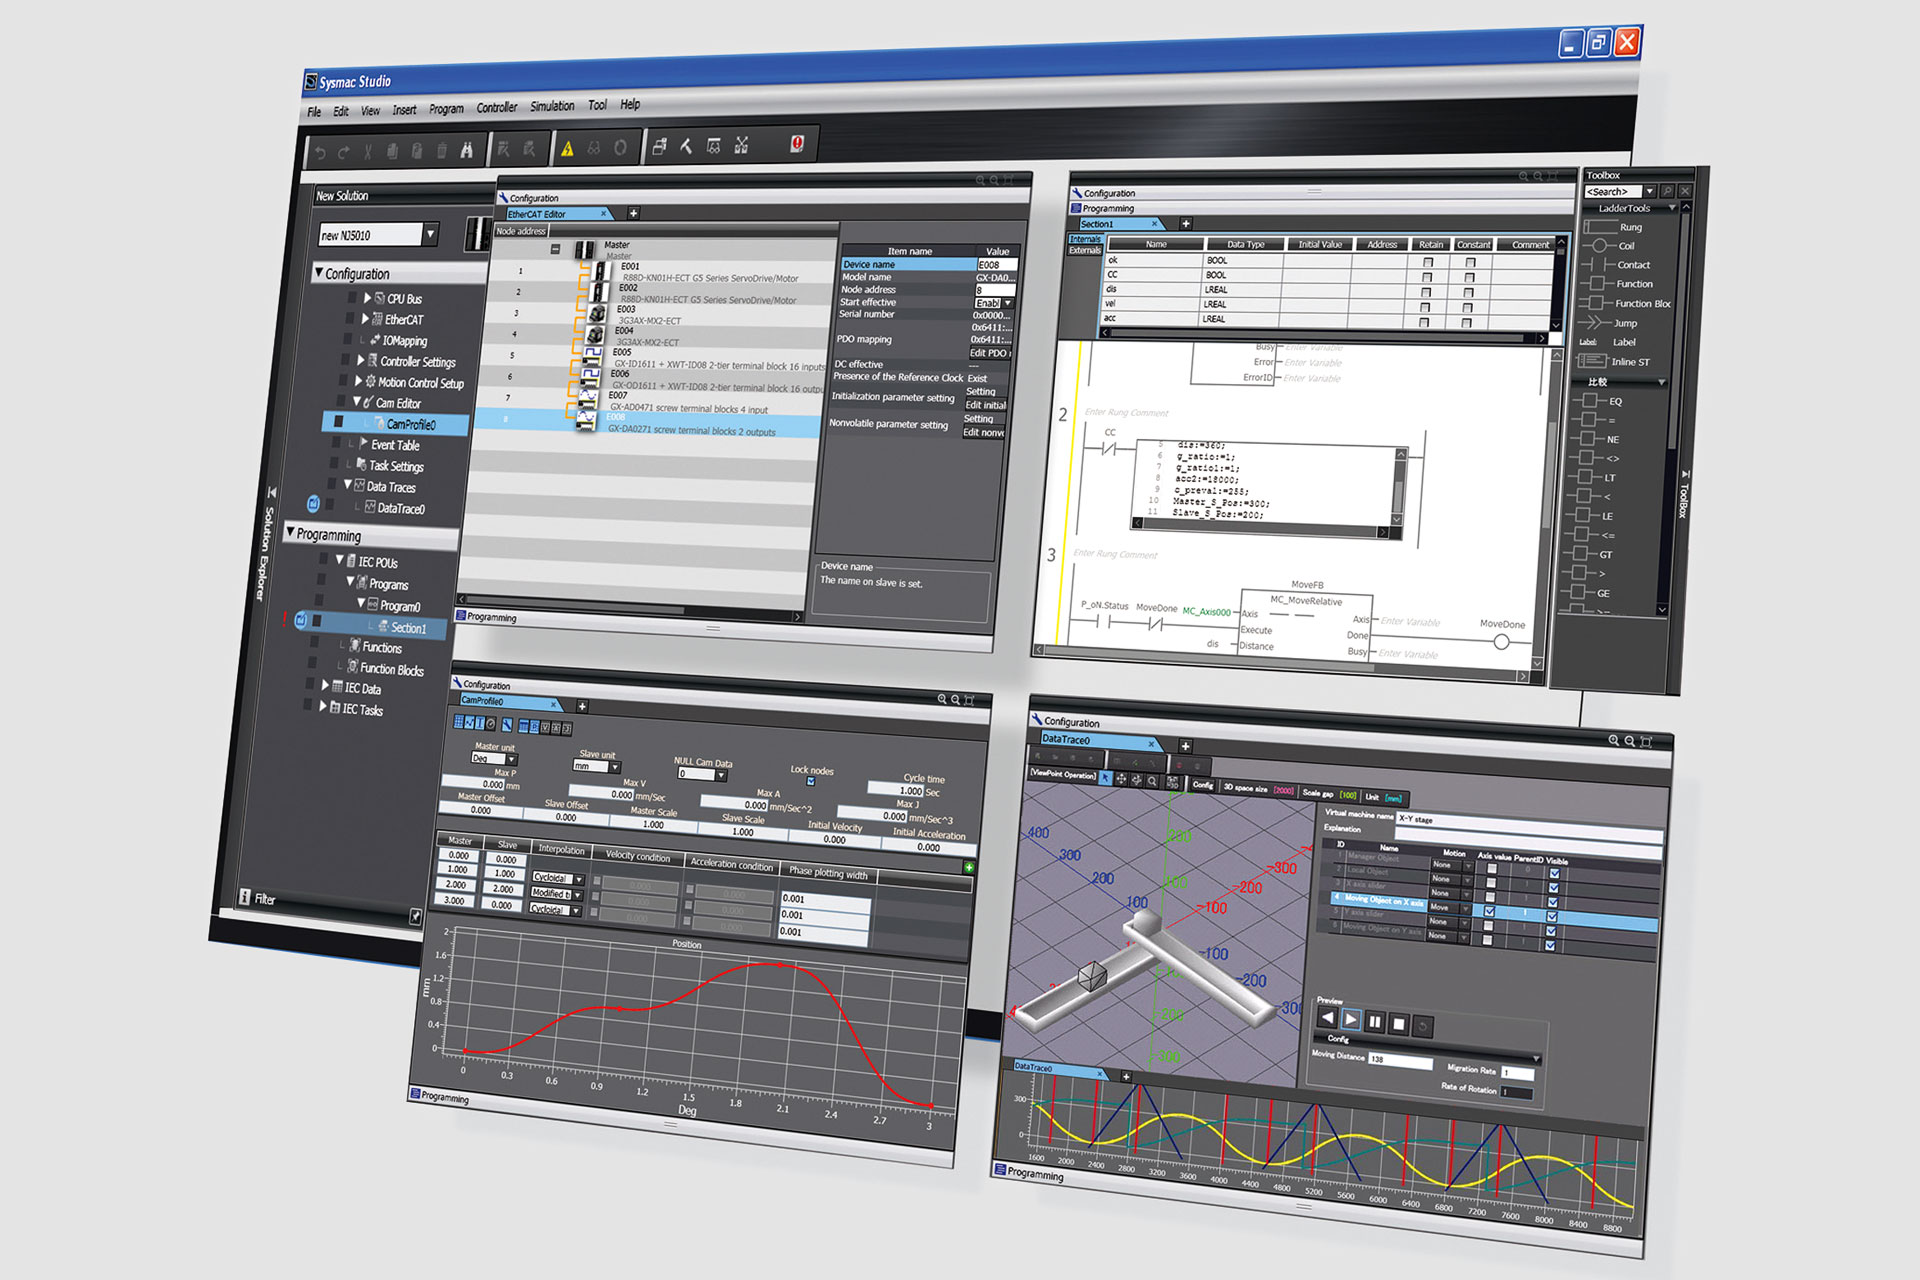Open the new NJ5010 controller dropdown
This screenshot has width=1920, height=1280.
point(431,234)
